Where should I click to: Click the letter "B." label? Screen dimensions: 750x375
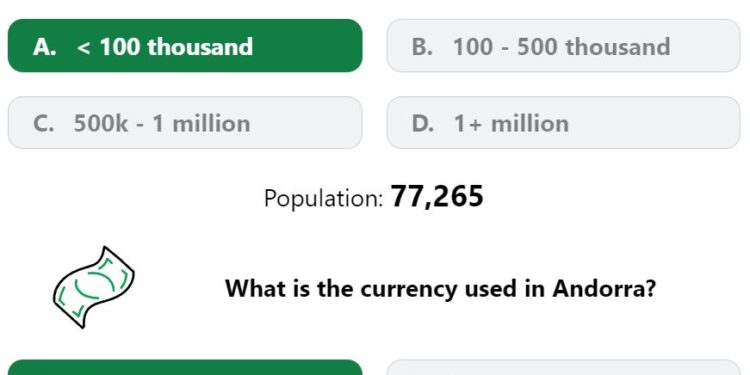click(422, 47)
